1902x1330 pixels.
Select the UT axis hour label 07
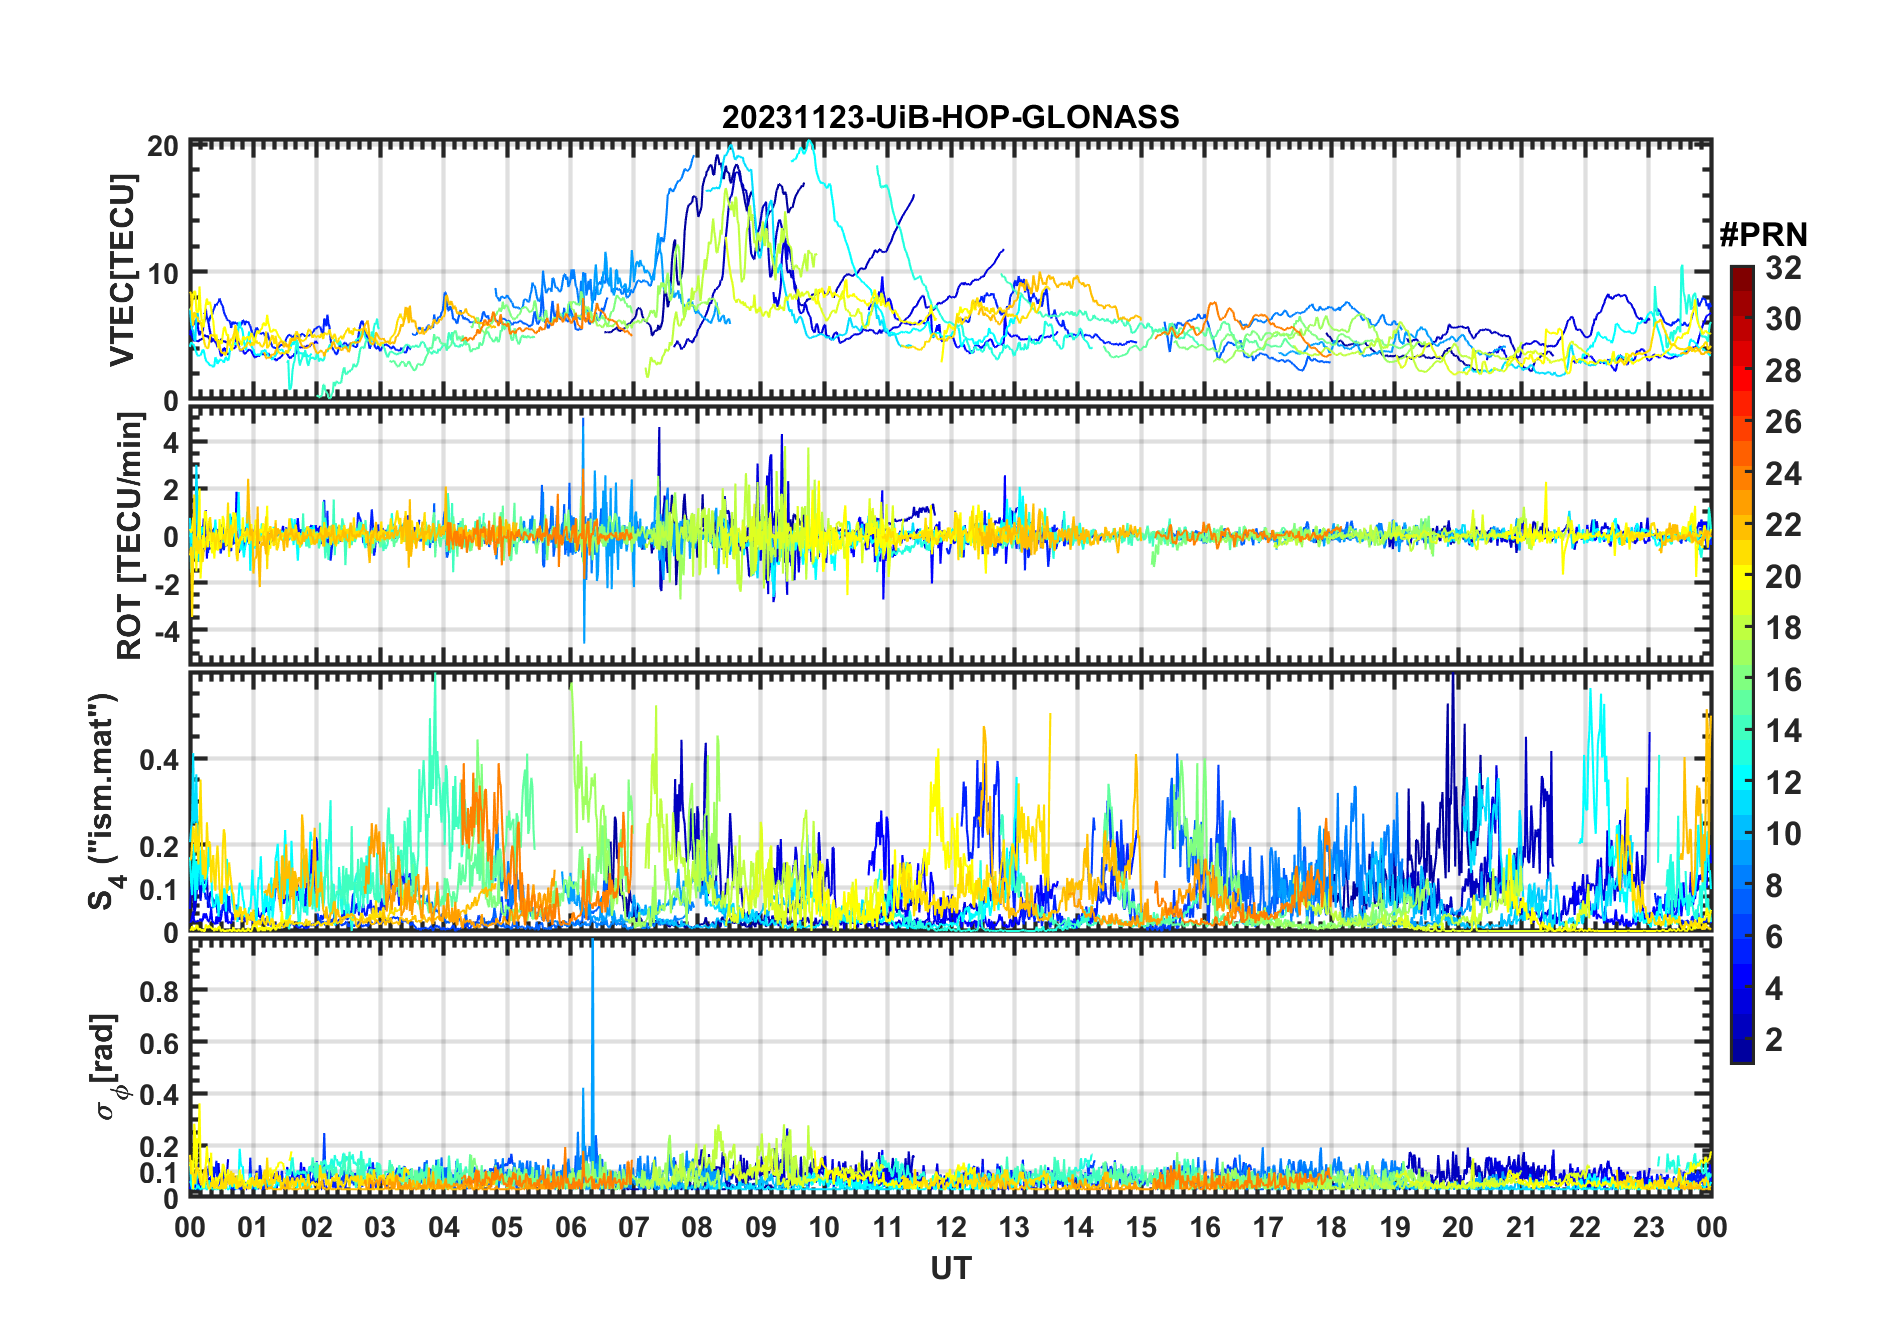pos(634,1227)
